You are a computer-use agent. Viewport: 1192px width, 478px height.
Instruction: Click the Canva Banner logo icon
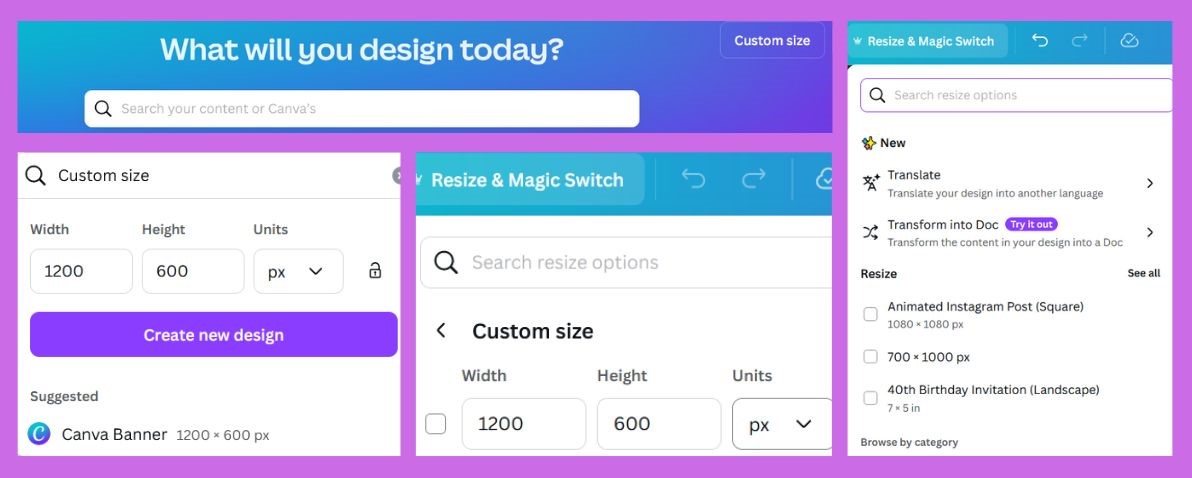point(39,434)
